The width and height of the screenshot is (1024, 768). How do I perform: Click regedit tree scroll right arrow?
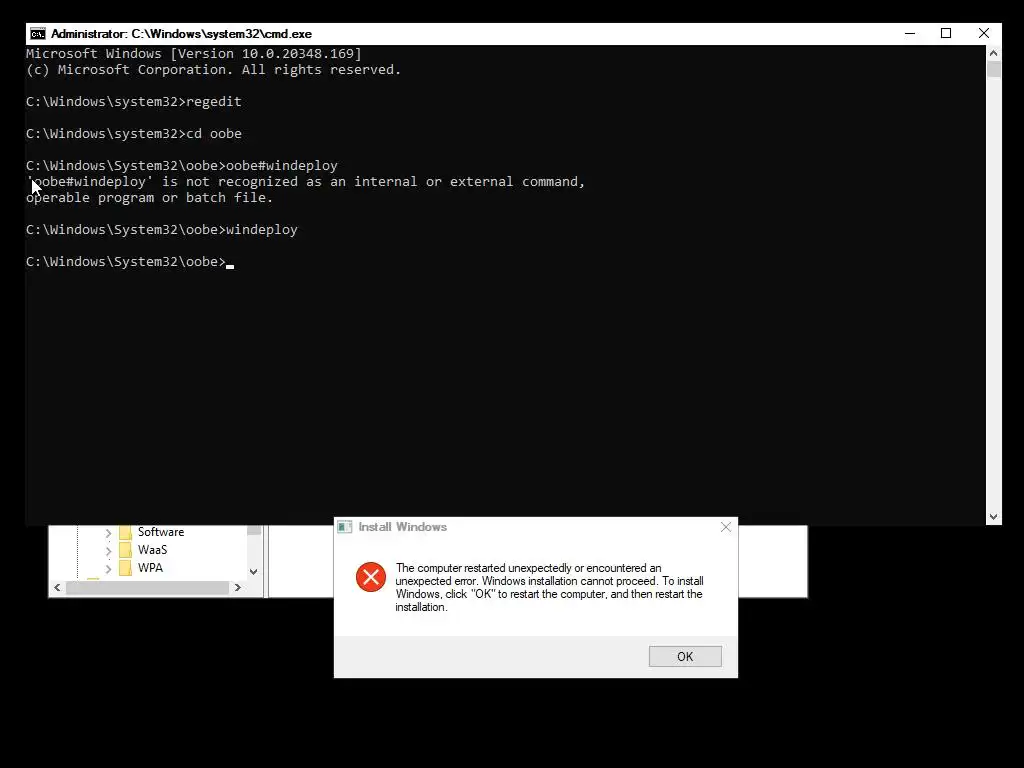click(x=238, y=588)
